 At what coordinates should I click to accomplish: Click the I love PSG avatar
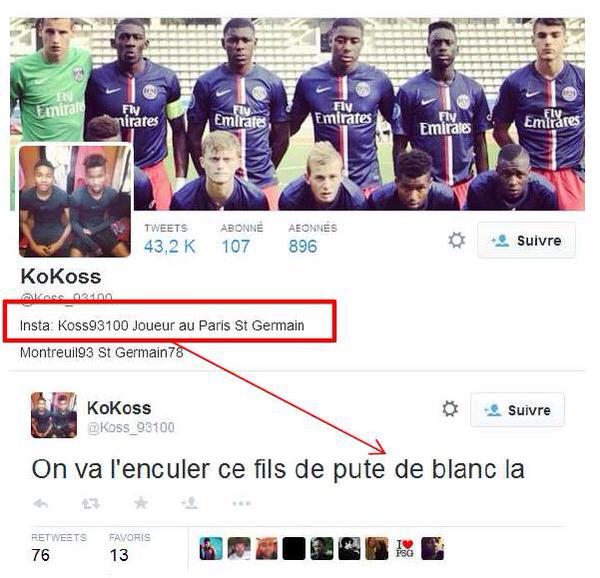click(404, 549)
